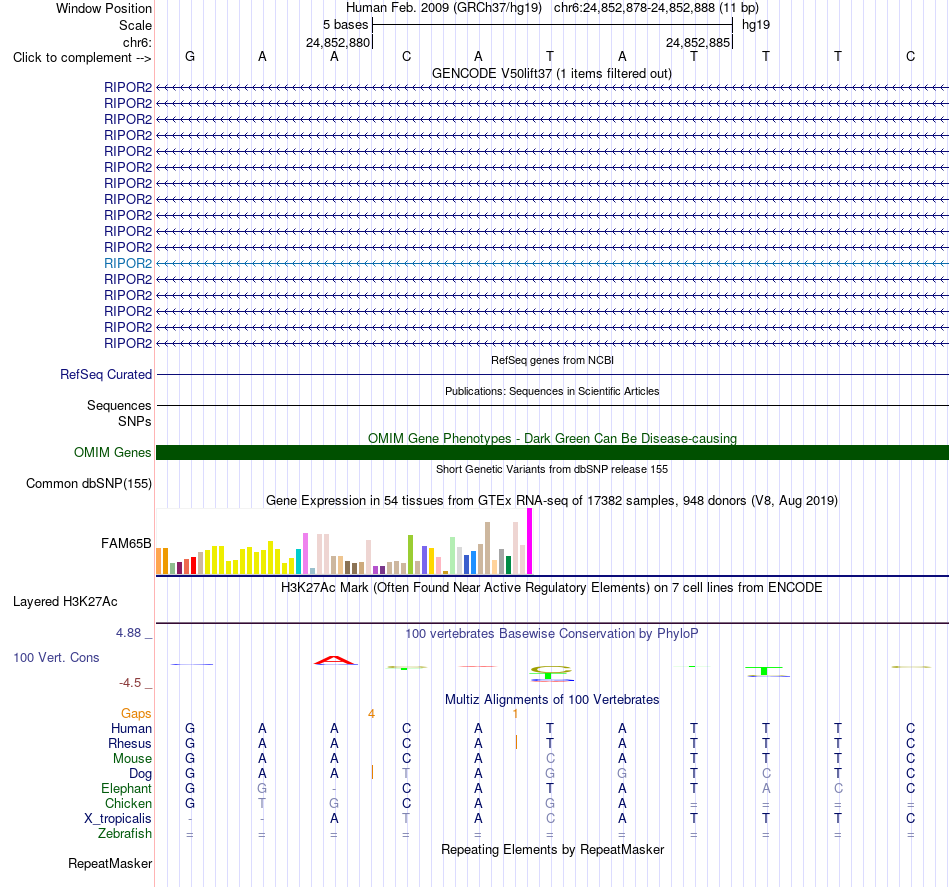Click the 'Scale' label in the base position track
950x887 pixels.
click(x=135, y=25)
